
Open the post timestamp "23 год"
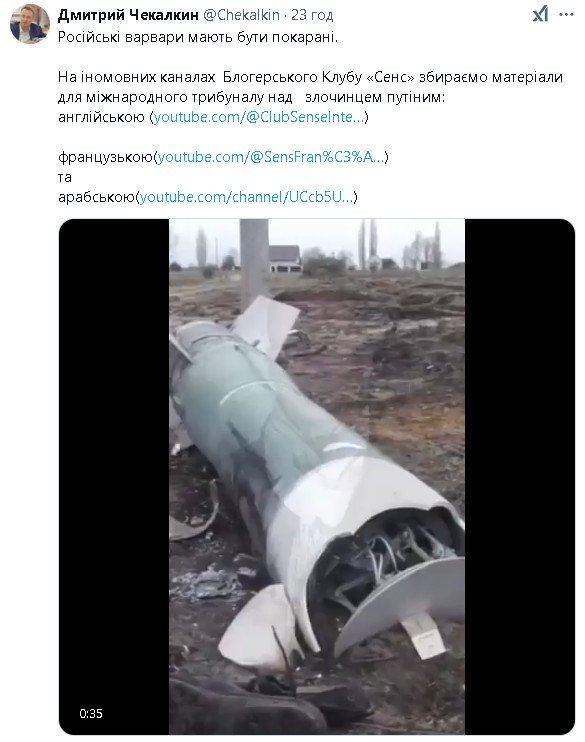[x=312, y=15]
